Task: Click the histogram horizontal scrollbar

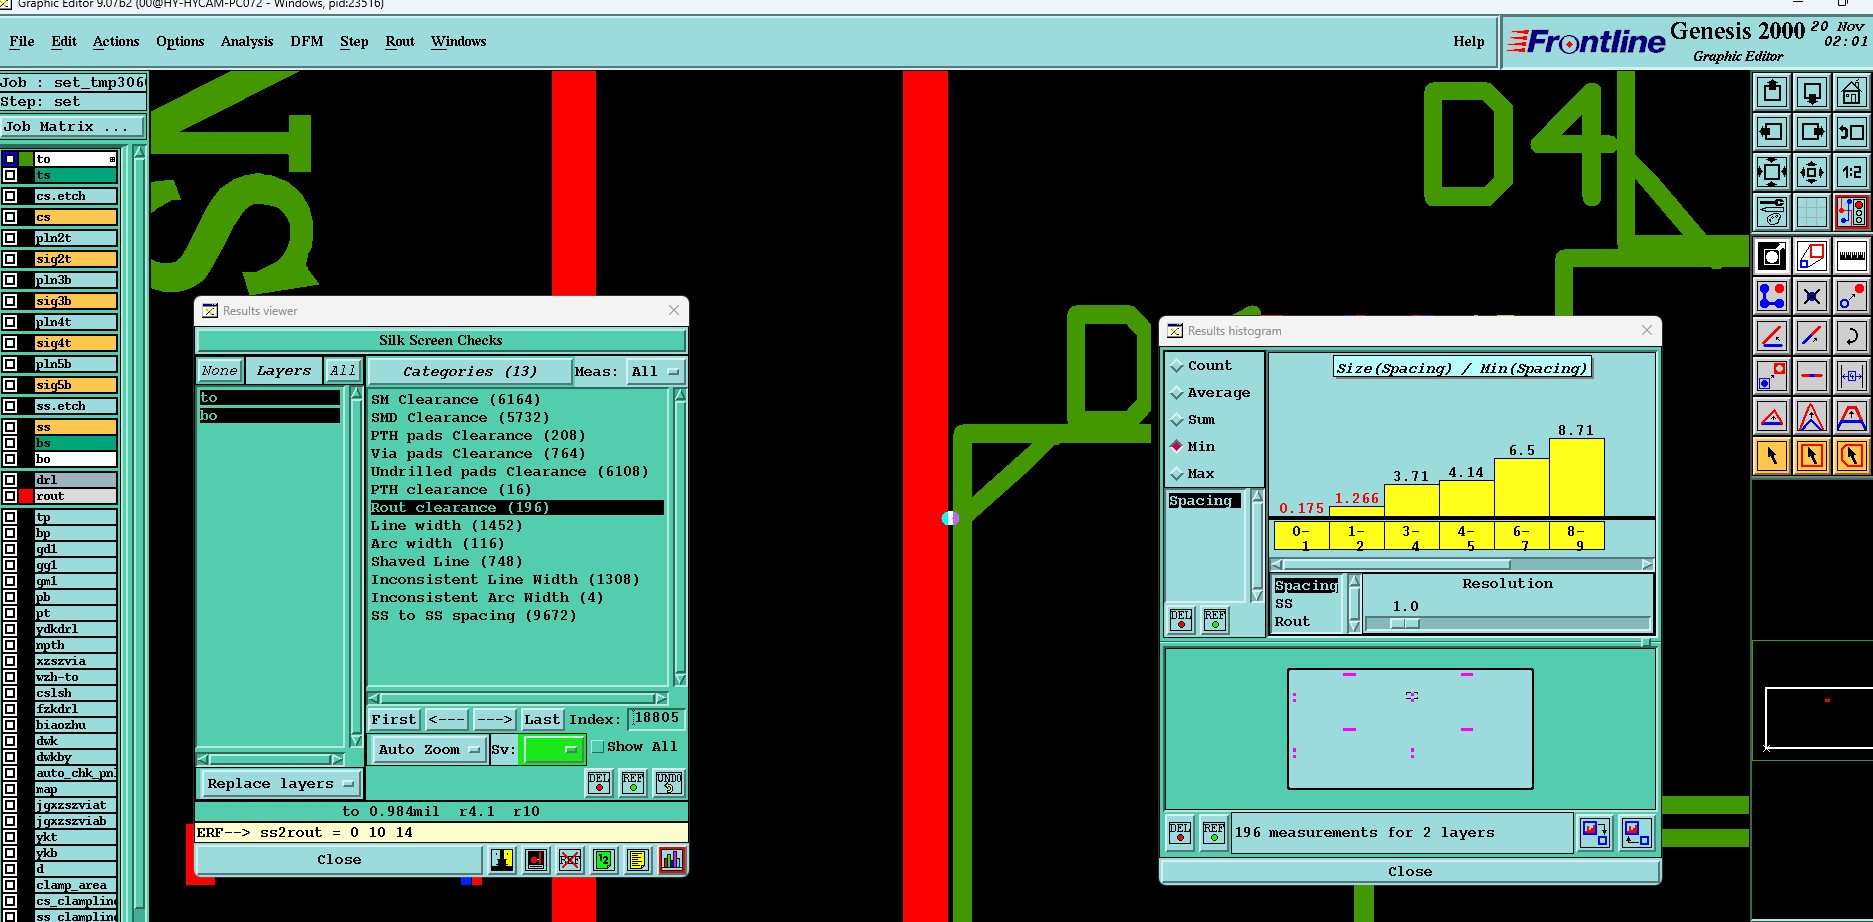Action: click(1461, 565)
